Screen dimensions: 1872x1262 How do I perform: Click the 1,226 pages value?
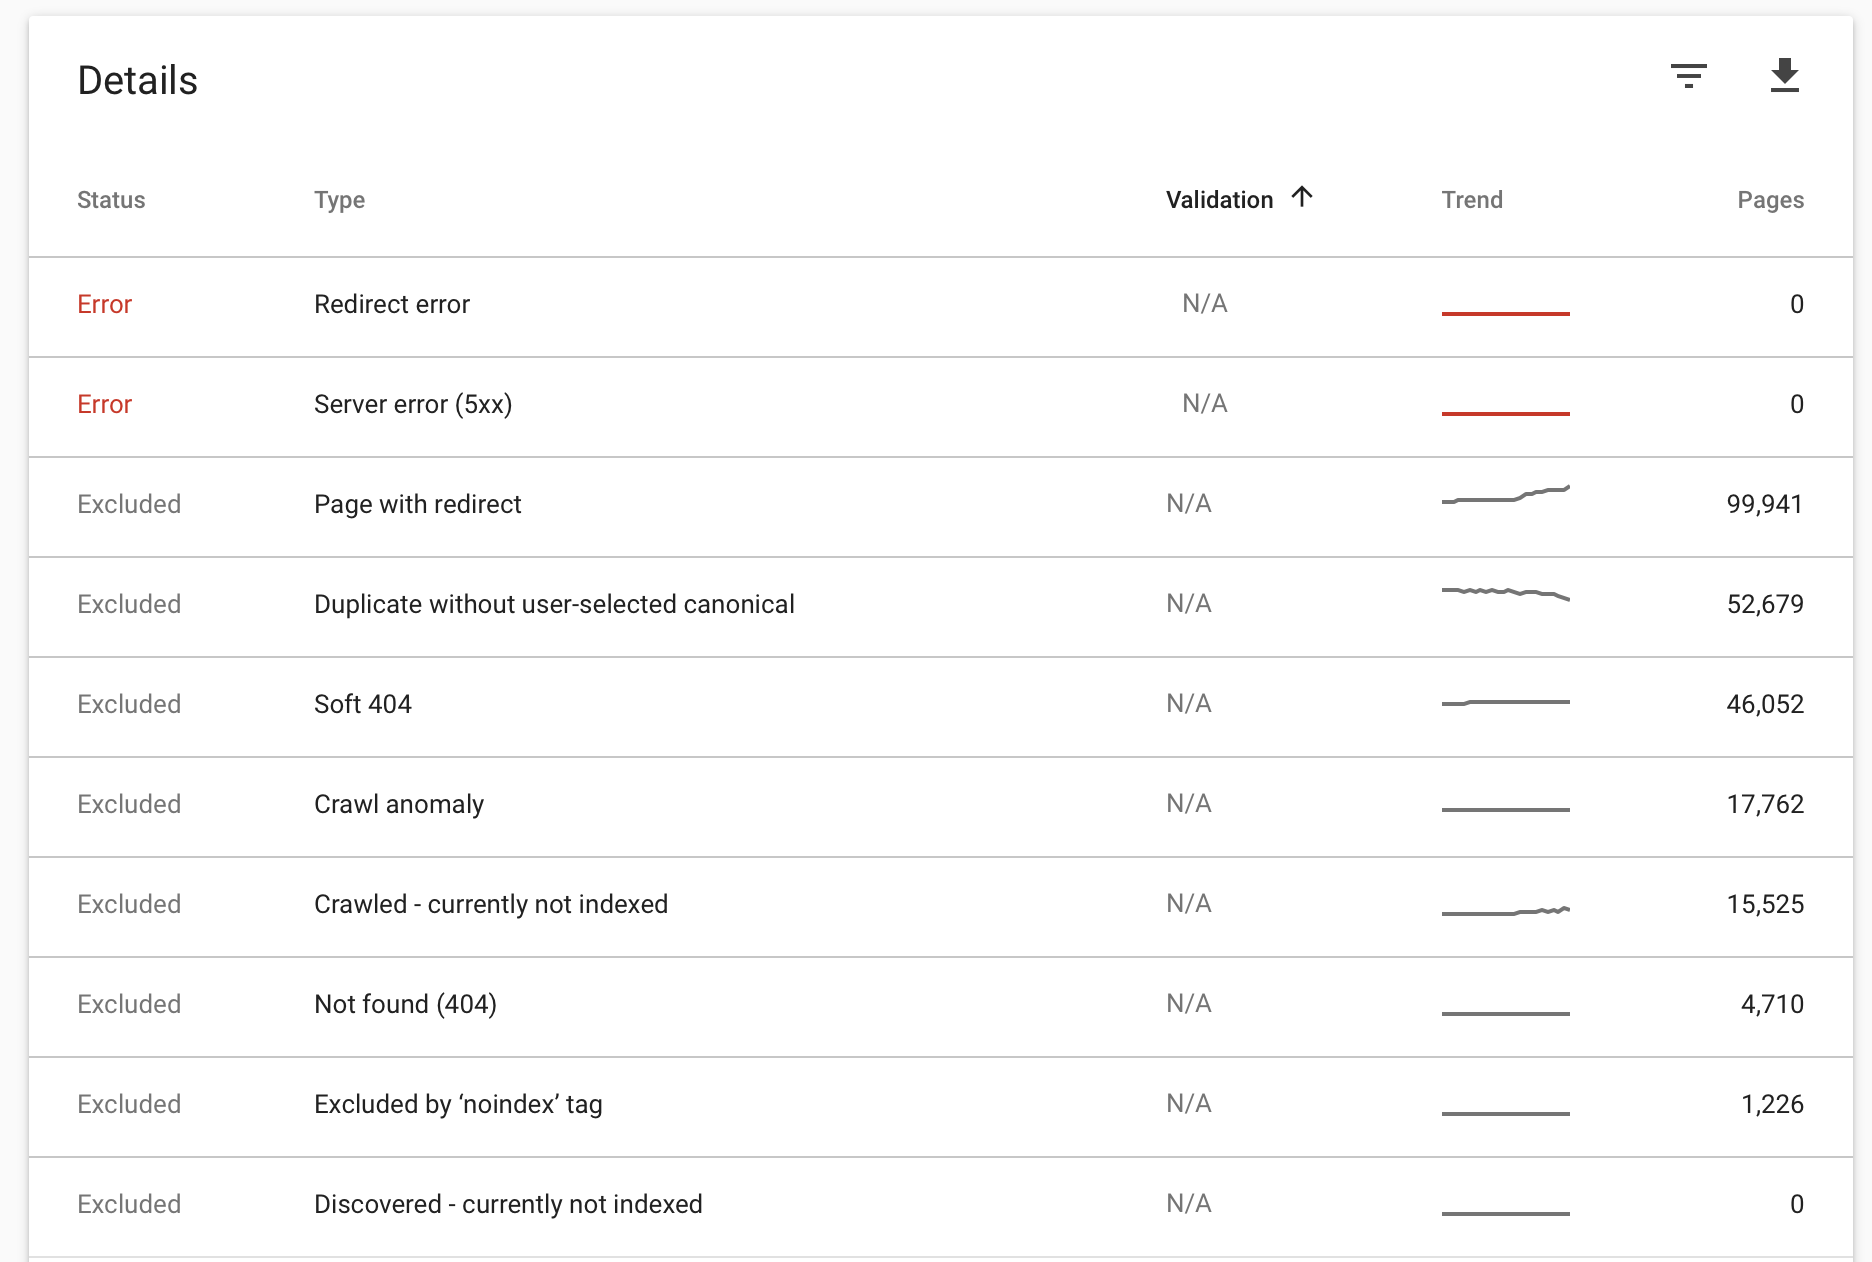(x=1772, y=1104)
